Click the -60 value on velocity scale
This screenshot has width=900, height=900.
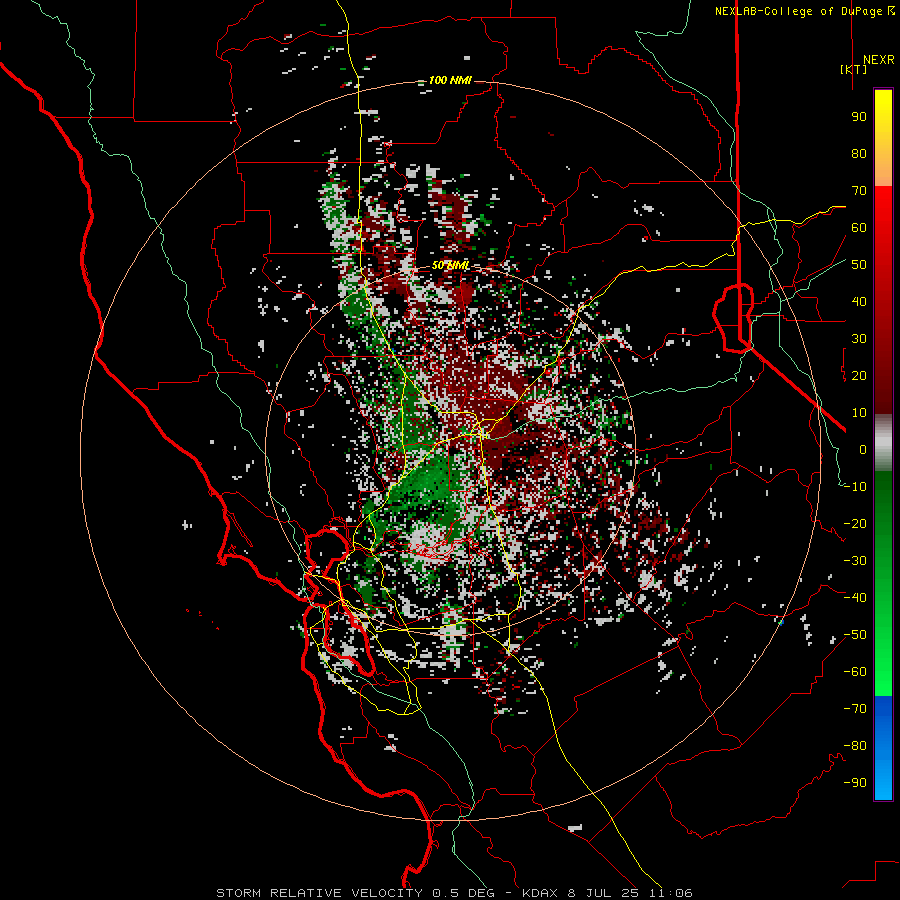pyautogui.click(x=855, y=672)
